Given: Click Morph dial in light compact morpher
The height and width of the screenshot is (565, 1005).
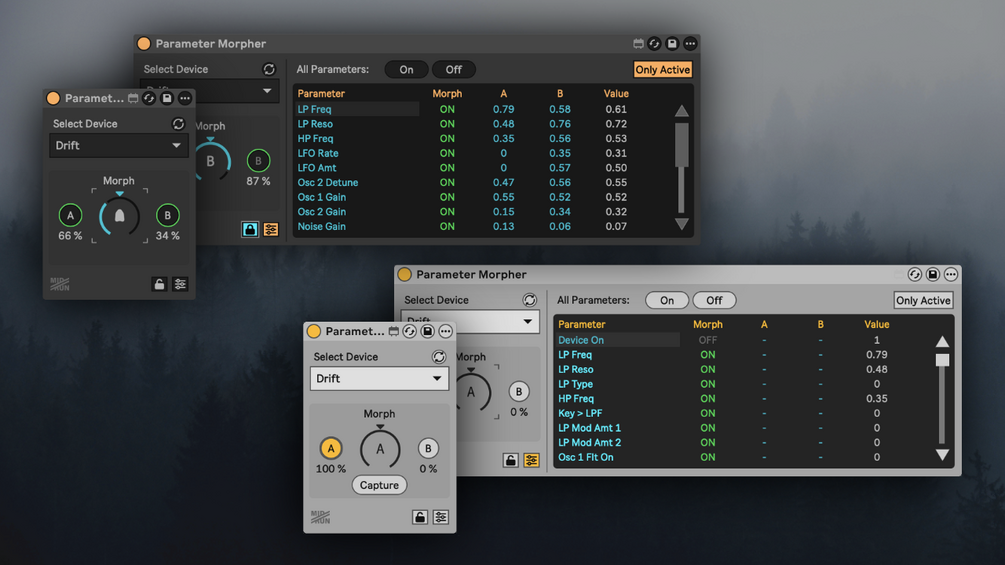Looking at the screenshot, I should point(380,450).
